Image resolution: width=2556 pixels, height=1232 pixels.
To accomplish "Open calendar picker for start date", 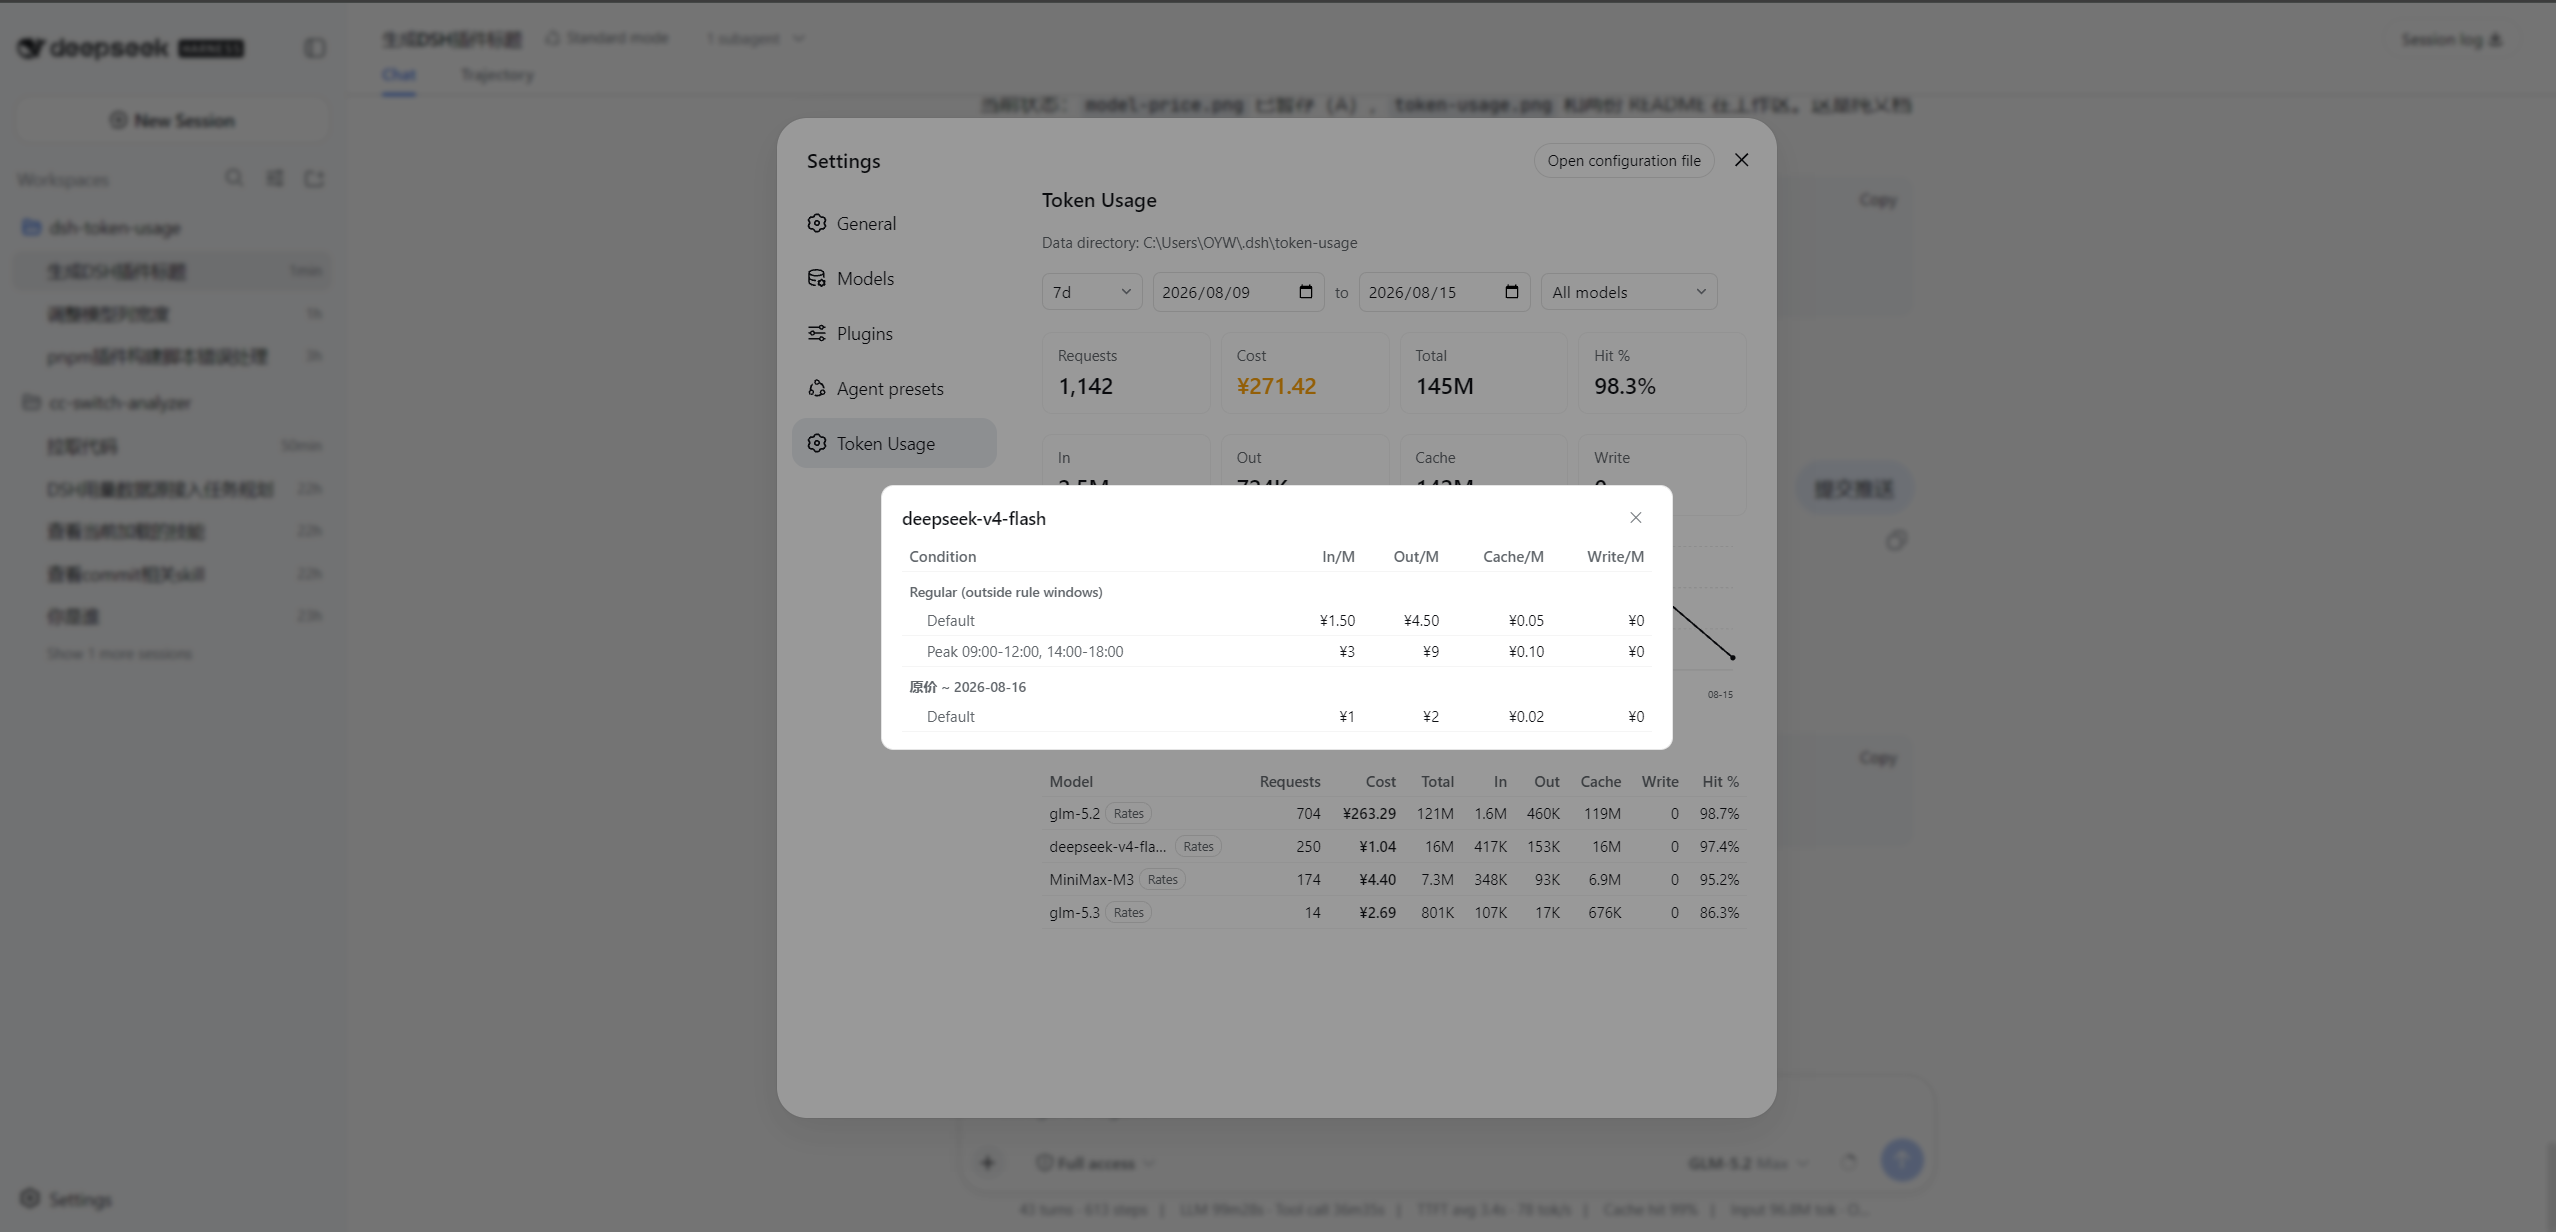I will coord(1306,292).
